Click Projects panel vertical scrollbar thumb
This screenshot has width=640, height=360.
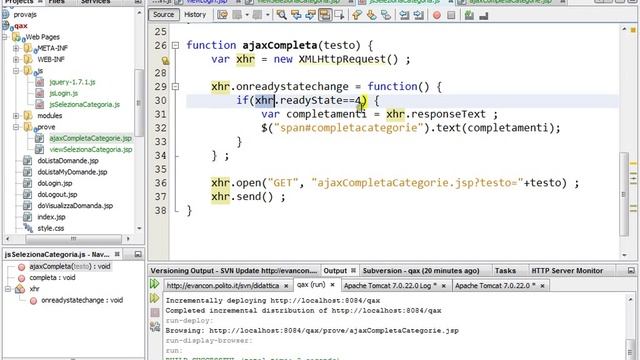(x=139, y=102)
